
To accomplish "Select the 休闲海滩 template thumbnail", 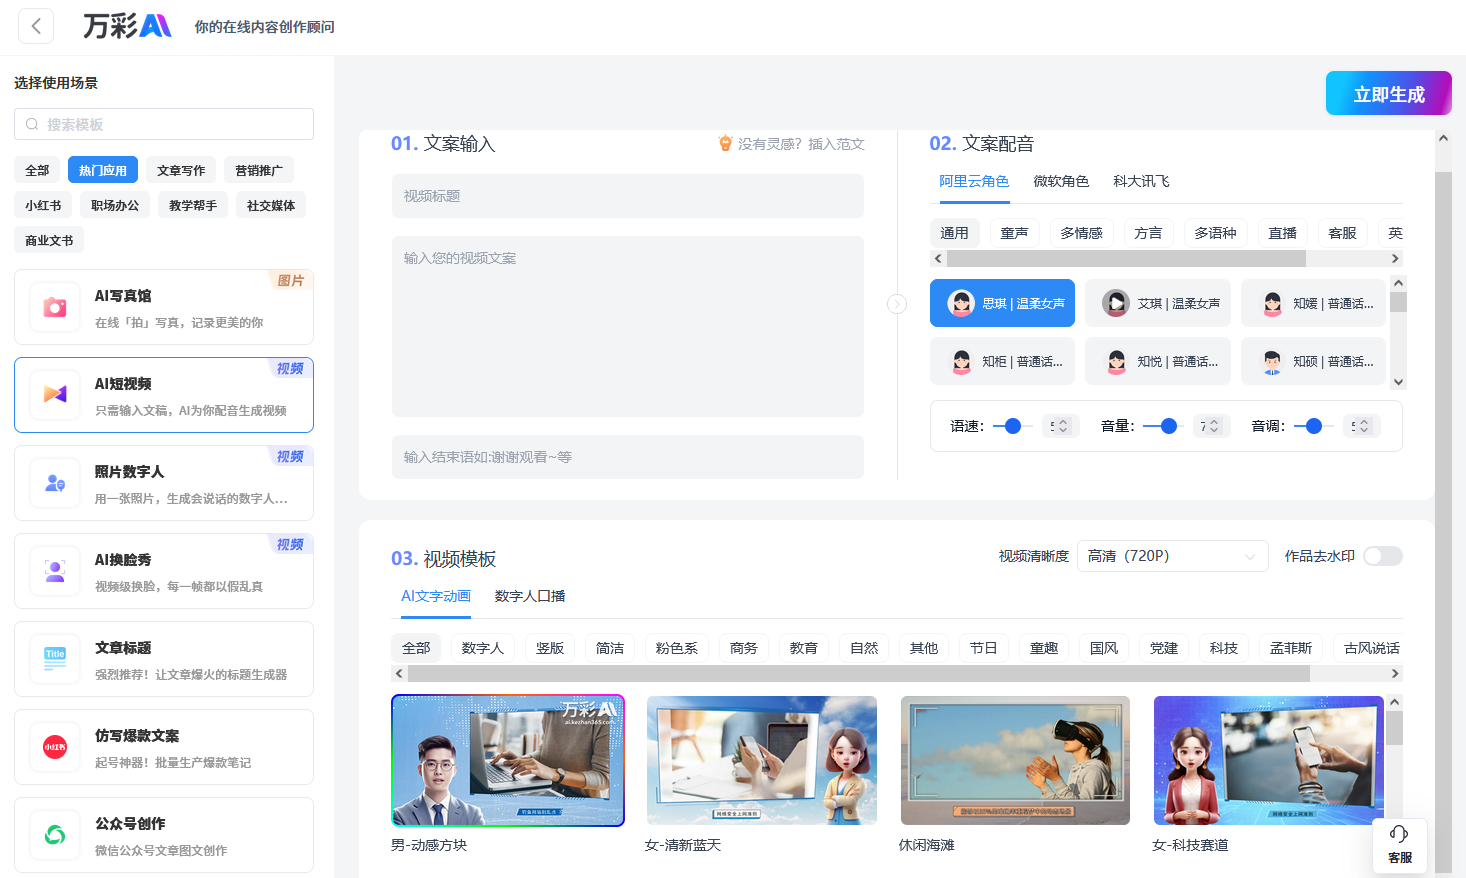I will (x=1015, y=761).
